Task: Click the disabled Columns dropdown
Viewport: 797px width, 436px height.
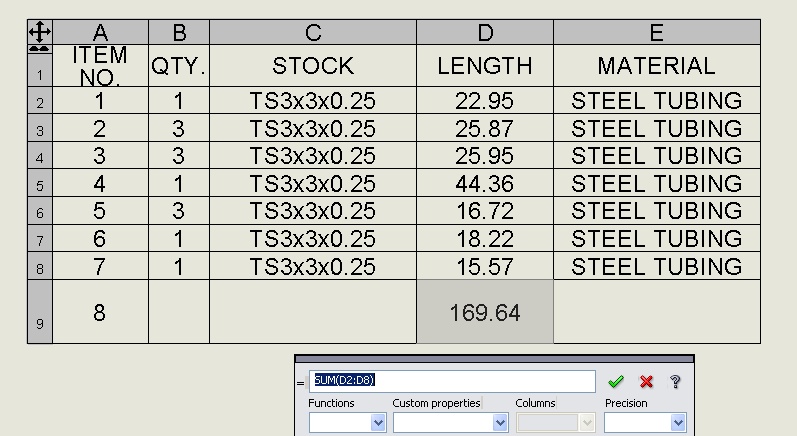Action: (x=556, y=422)
